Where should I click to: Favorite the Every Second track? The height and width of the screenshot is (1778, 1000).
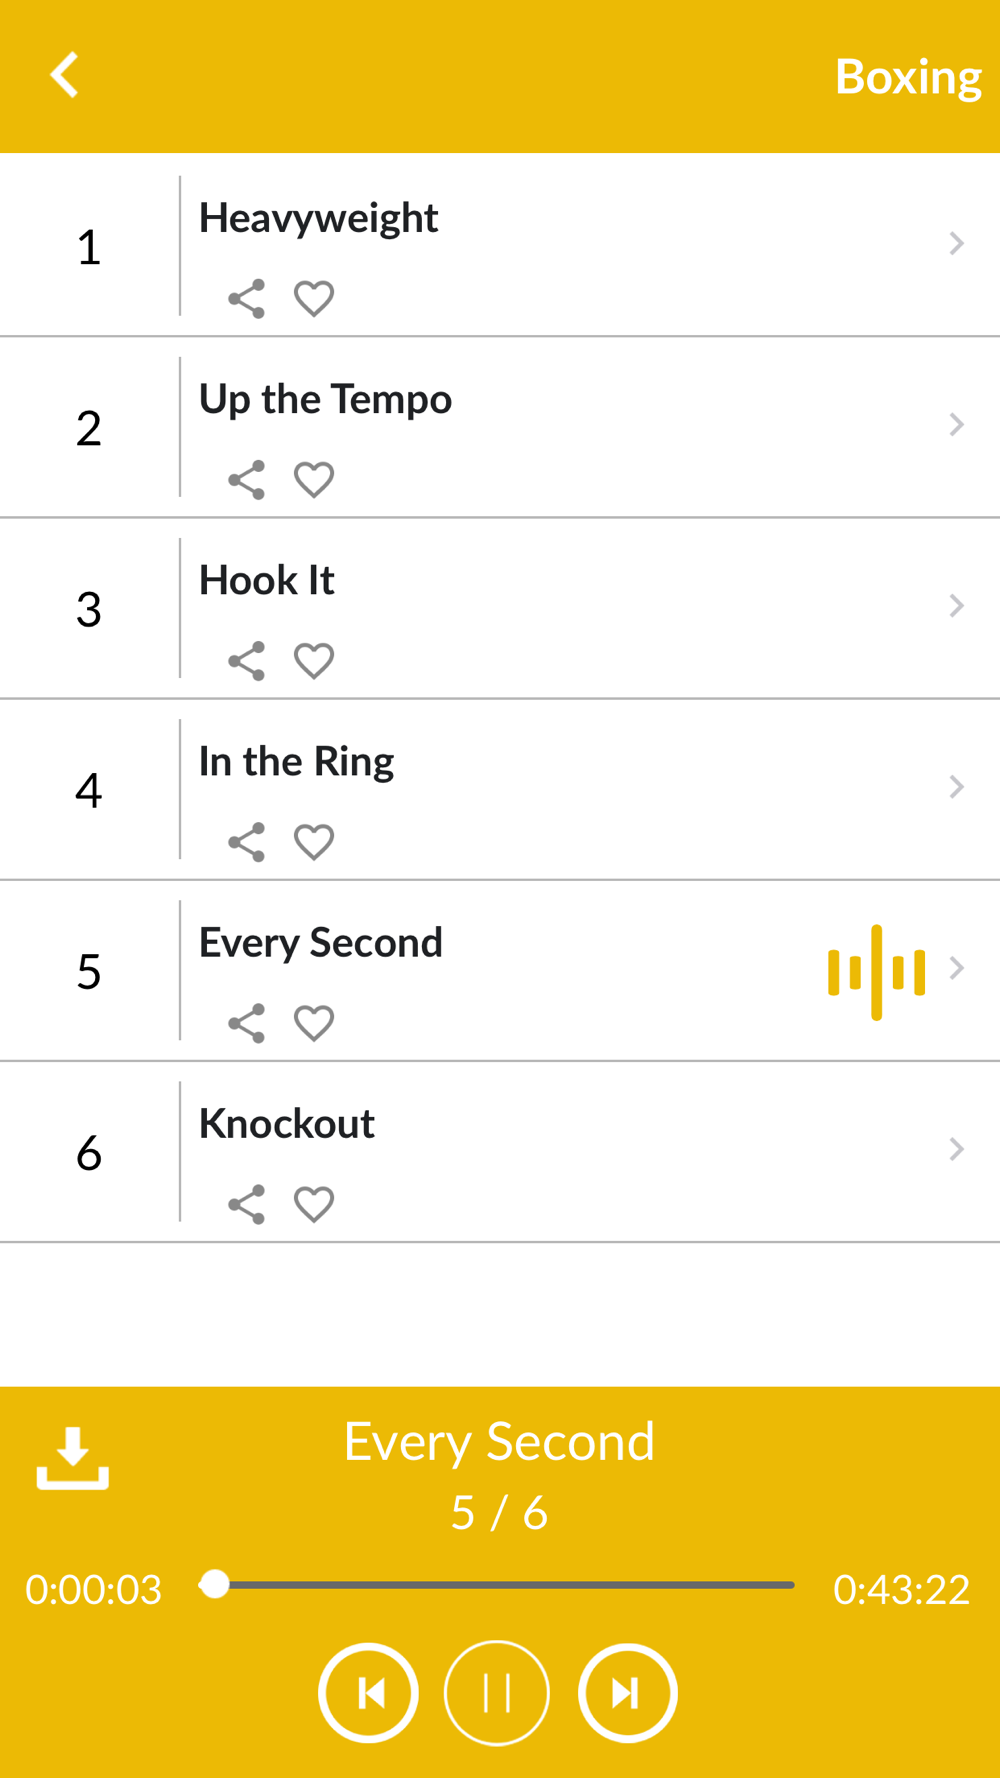[x=314, y=1023]
